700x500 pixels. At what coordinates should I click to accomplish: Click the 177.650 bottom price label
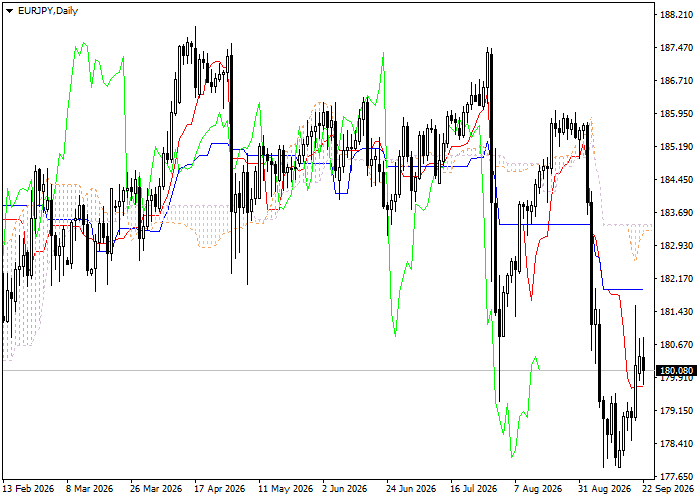676,477
